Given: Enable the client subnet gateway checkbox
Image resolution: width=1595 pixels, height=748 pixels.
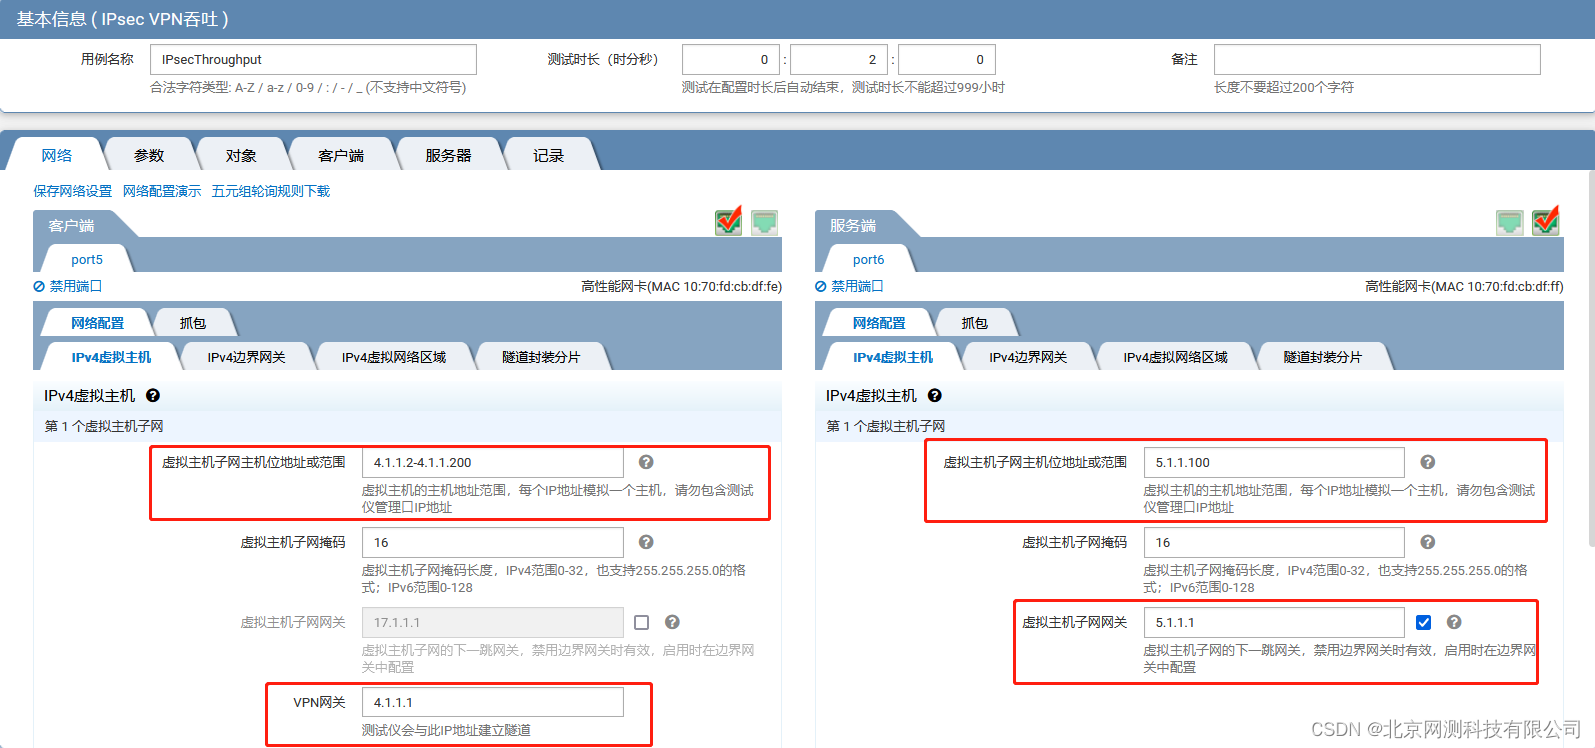Looking at the screenshot, I should [x=642, y=622].
